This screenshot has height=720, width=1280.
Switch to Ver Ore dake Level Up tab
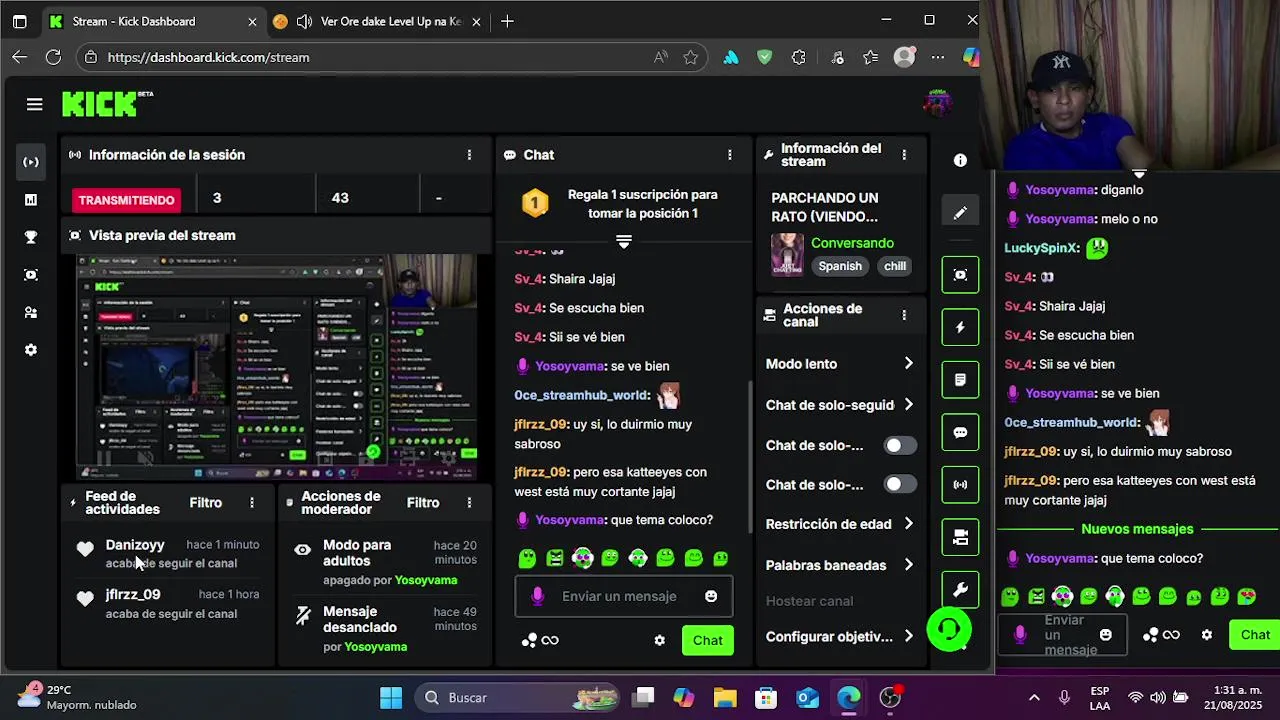click(x=376, y=21)
